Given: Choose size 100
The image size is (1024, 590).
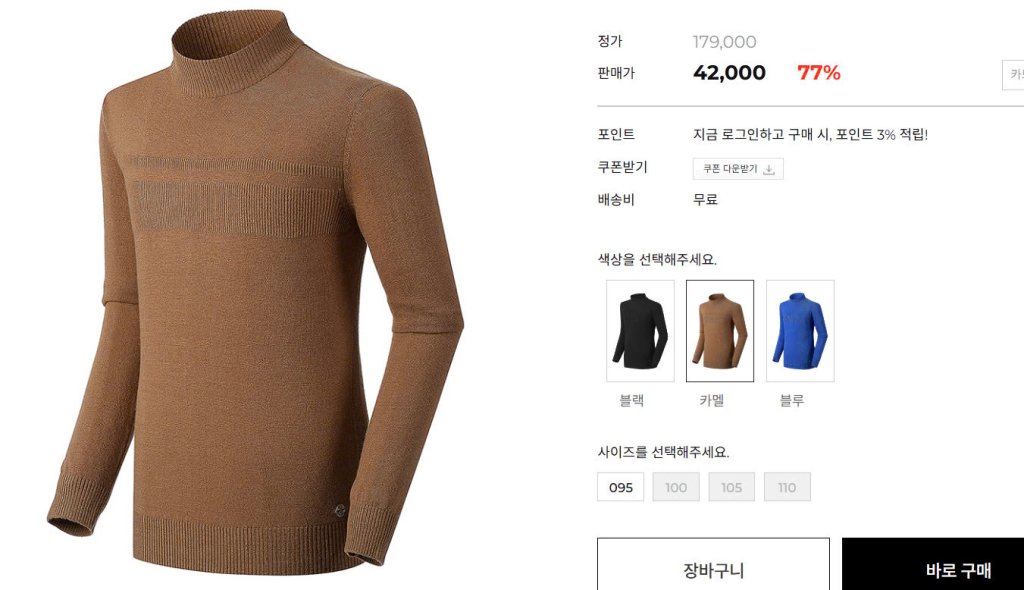Looking at the screenshot, I should (676, 487).
